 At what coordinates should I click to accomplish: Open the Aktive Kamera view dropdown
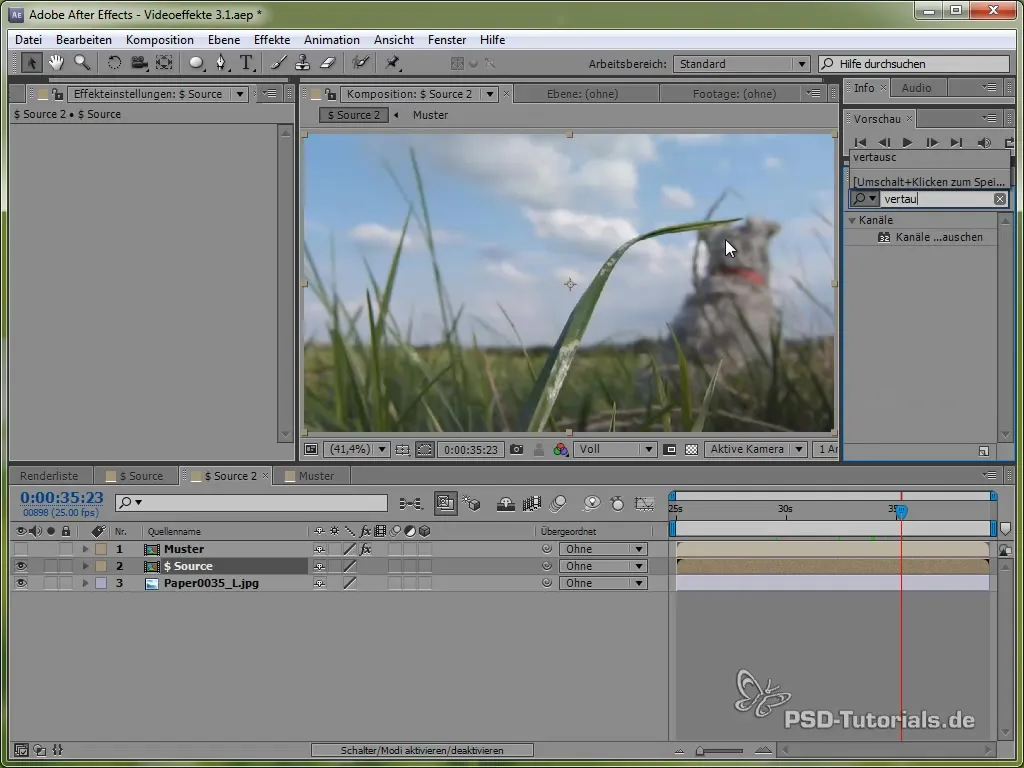[756, 449]
